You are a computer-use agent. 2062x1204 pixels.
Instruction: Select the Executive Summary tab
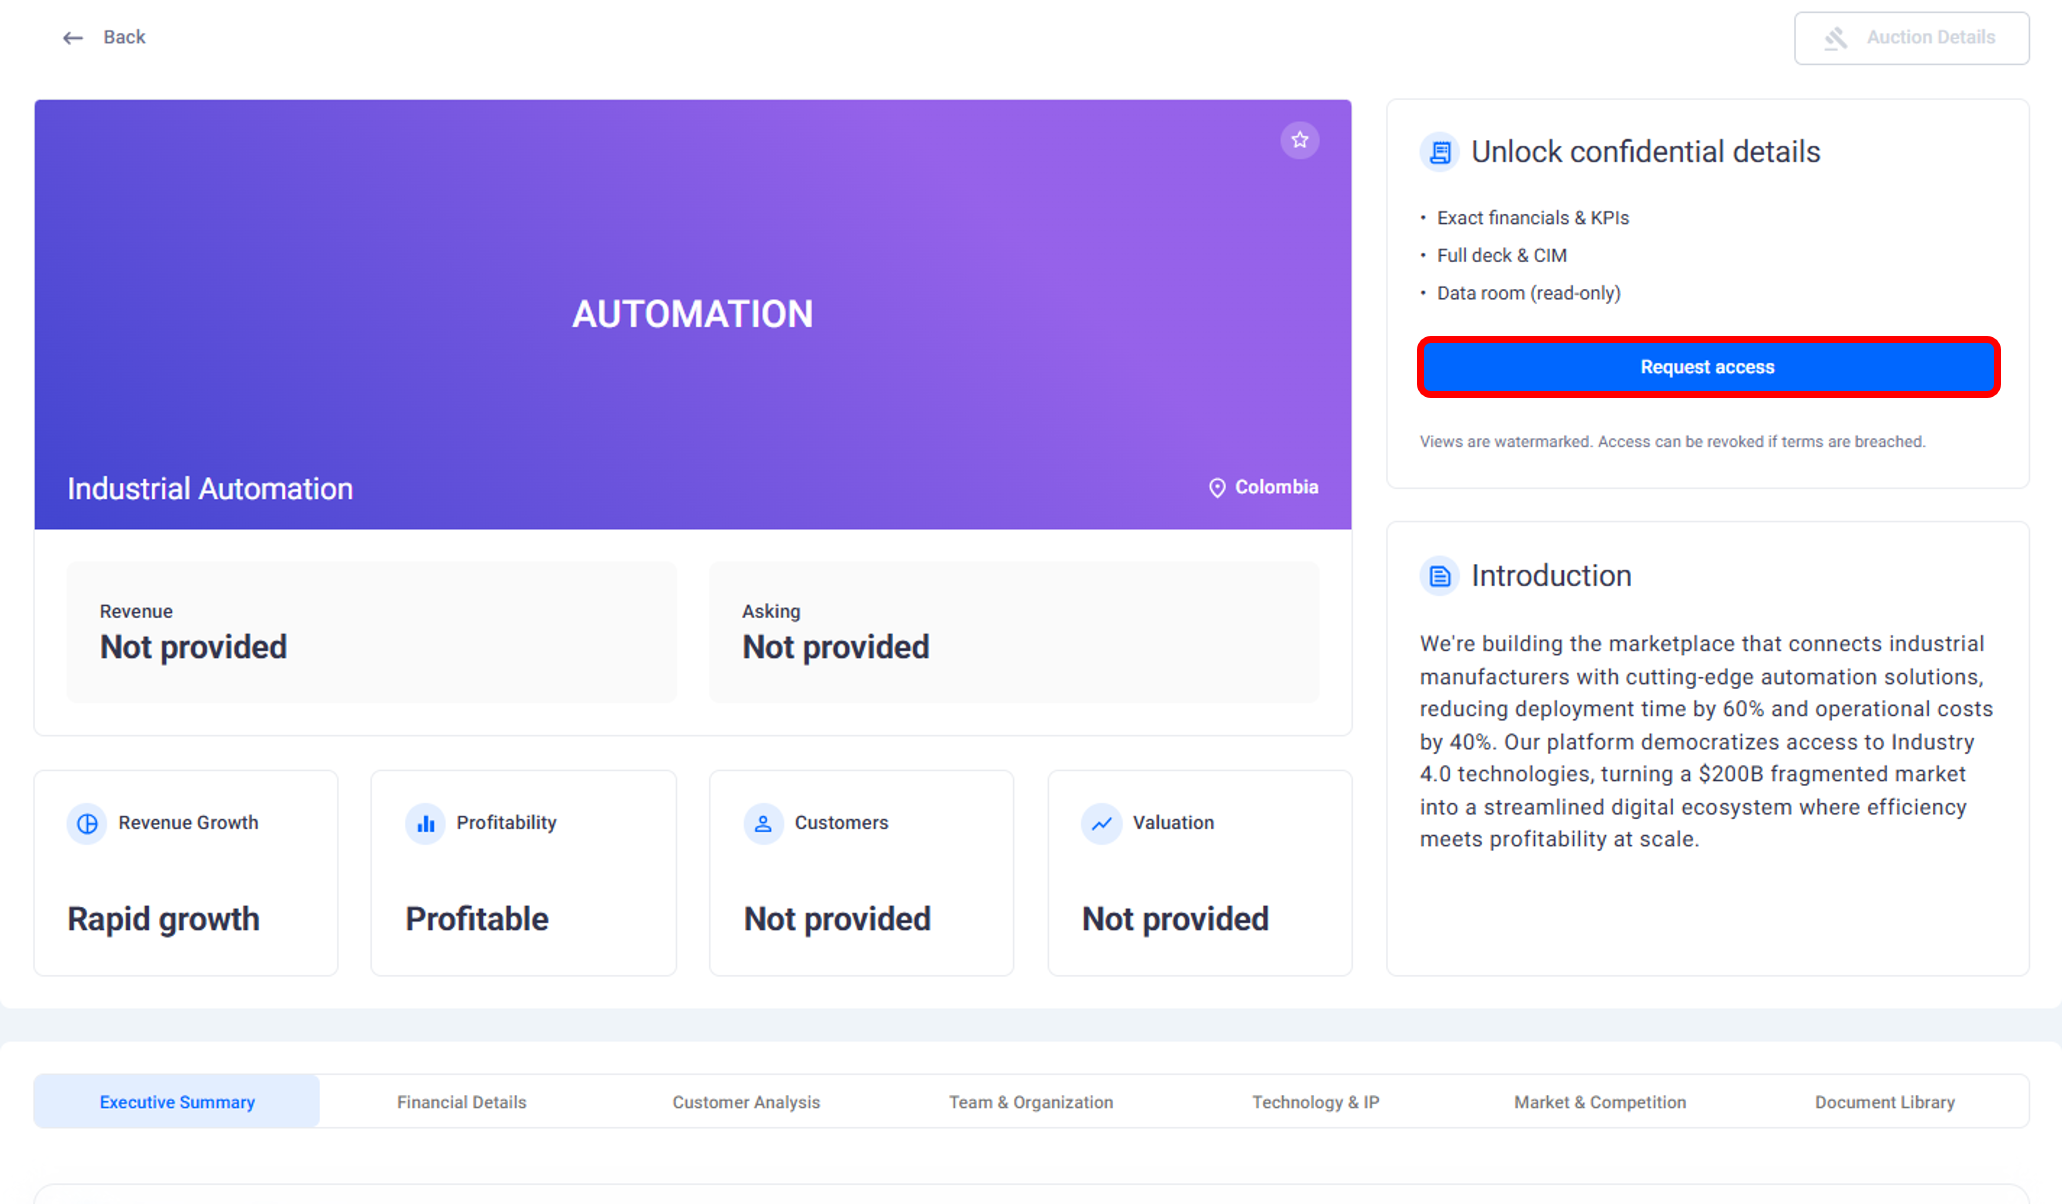[x=177, y=1102]
